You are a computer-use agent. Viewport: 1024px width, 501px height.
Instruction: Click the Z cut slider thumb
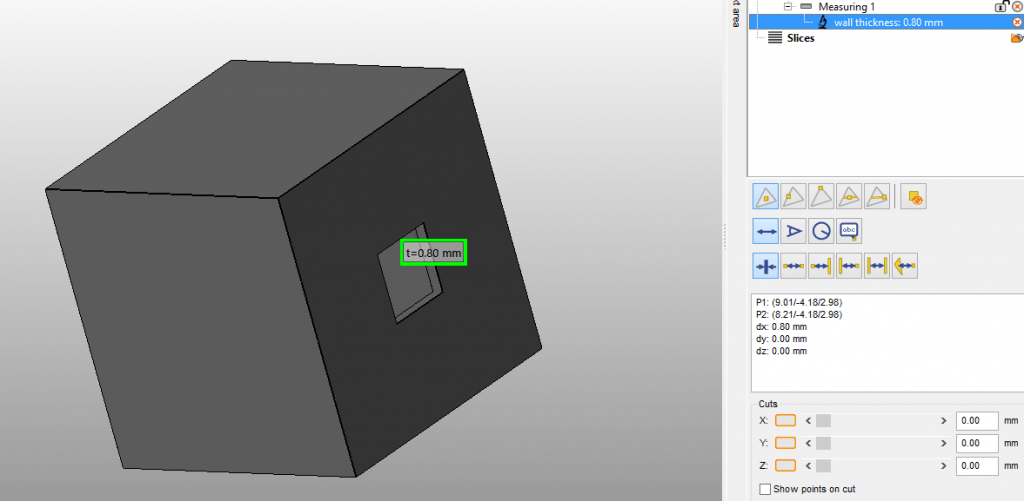[824, 466]
